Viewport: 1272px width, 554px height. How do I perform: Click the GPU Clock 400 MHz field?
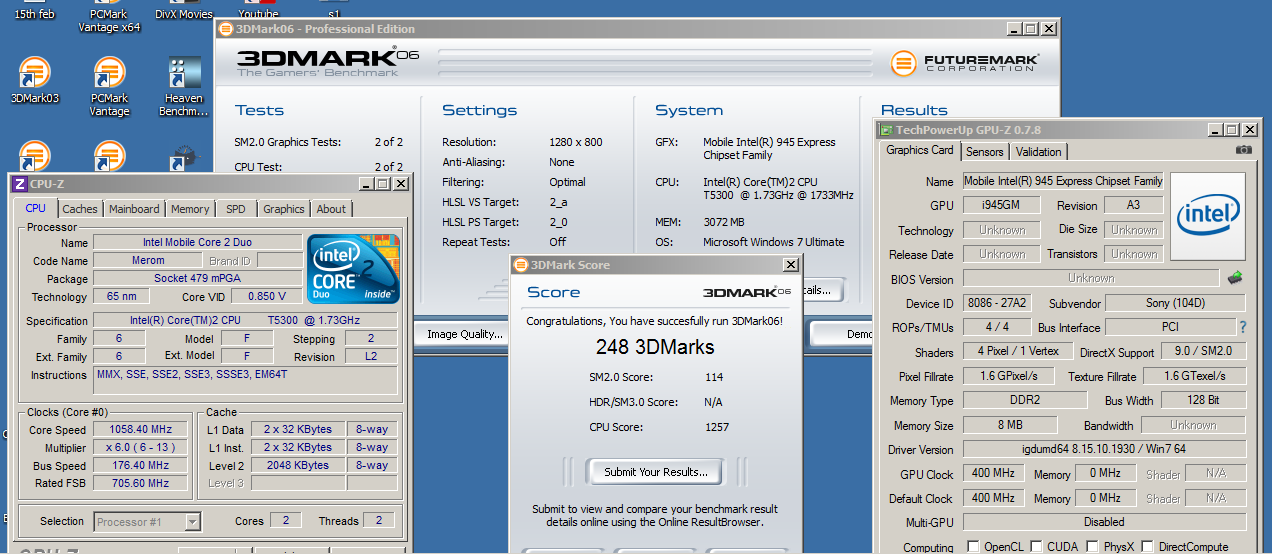point(994,474)
